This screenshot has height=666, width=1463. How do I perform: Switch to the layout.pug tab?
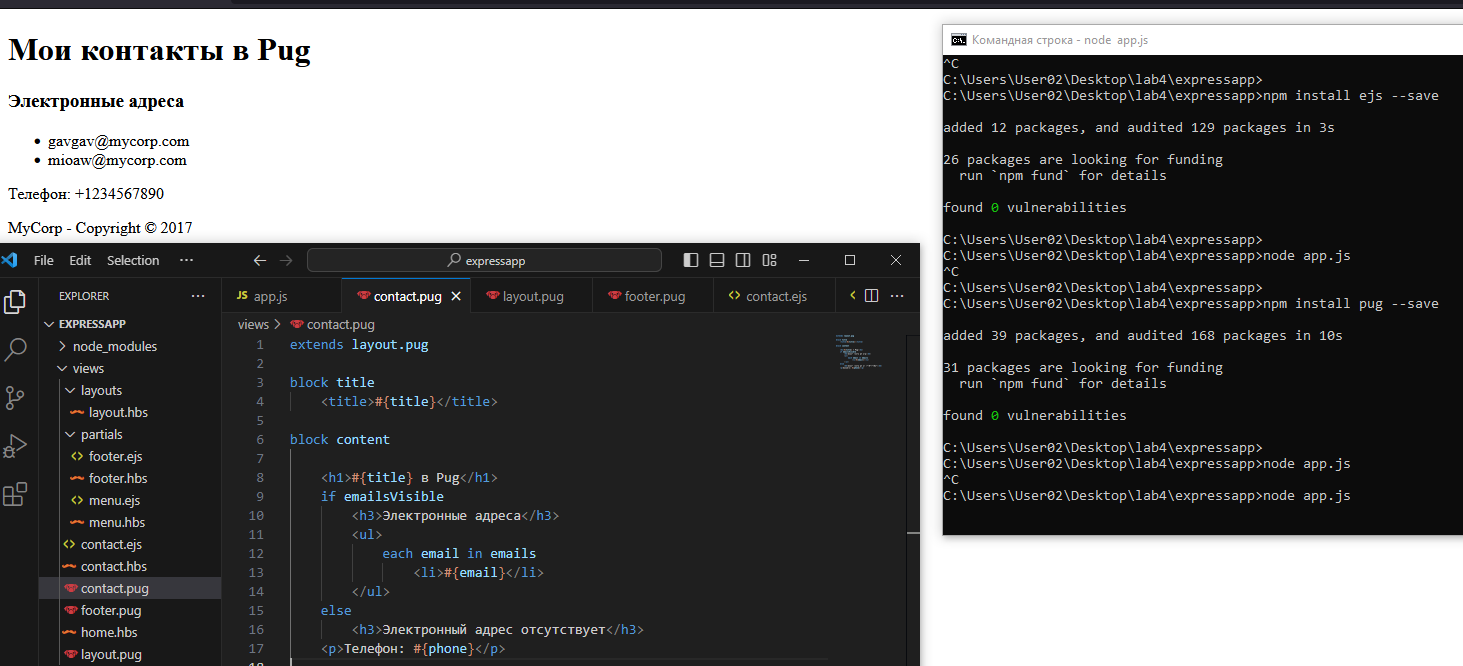(532, 296)
